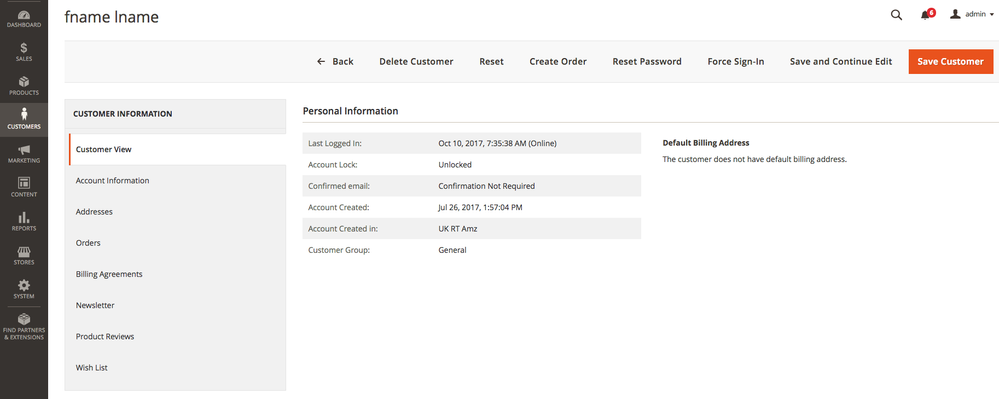Viewport: 999px width, 399px height.
Task: Click the orange Save Customer button
Action: pos(951,61)
